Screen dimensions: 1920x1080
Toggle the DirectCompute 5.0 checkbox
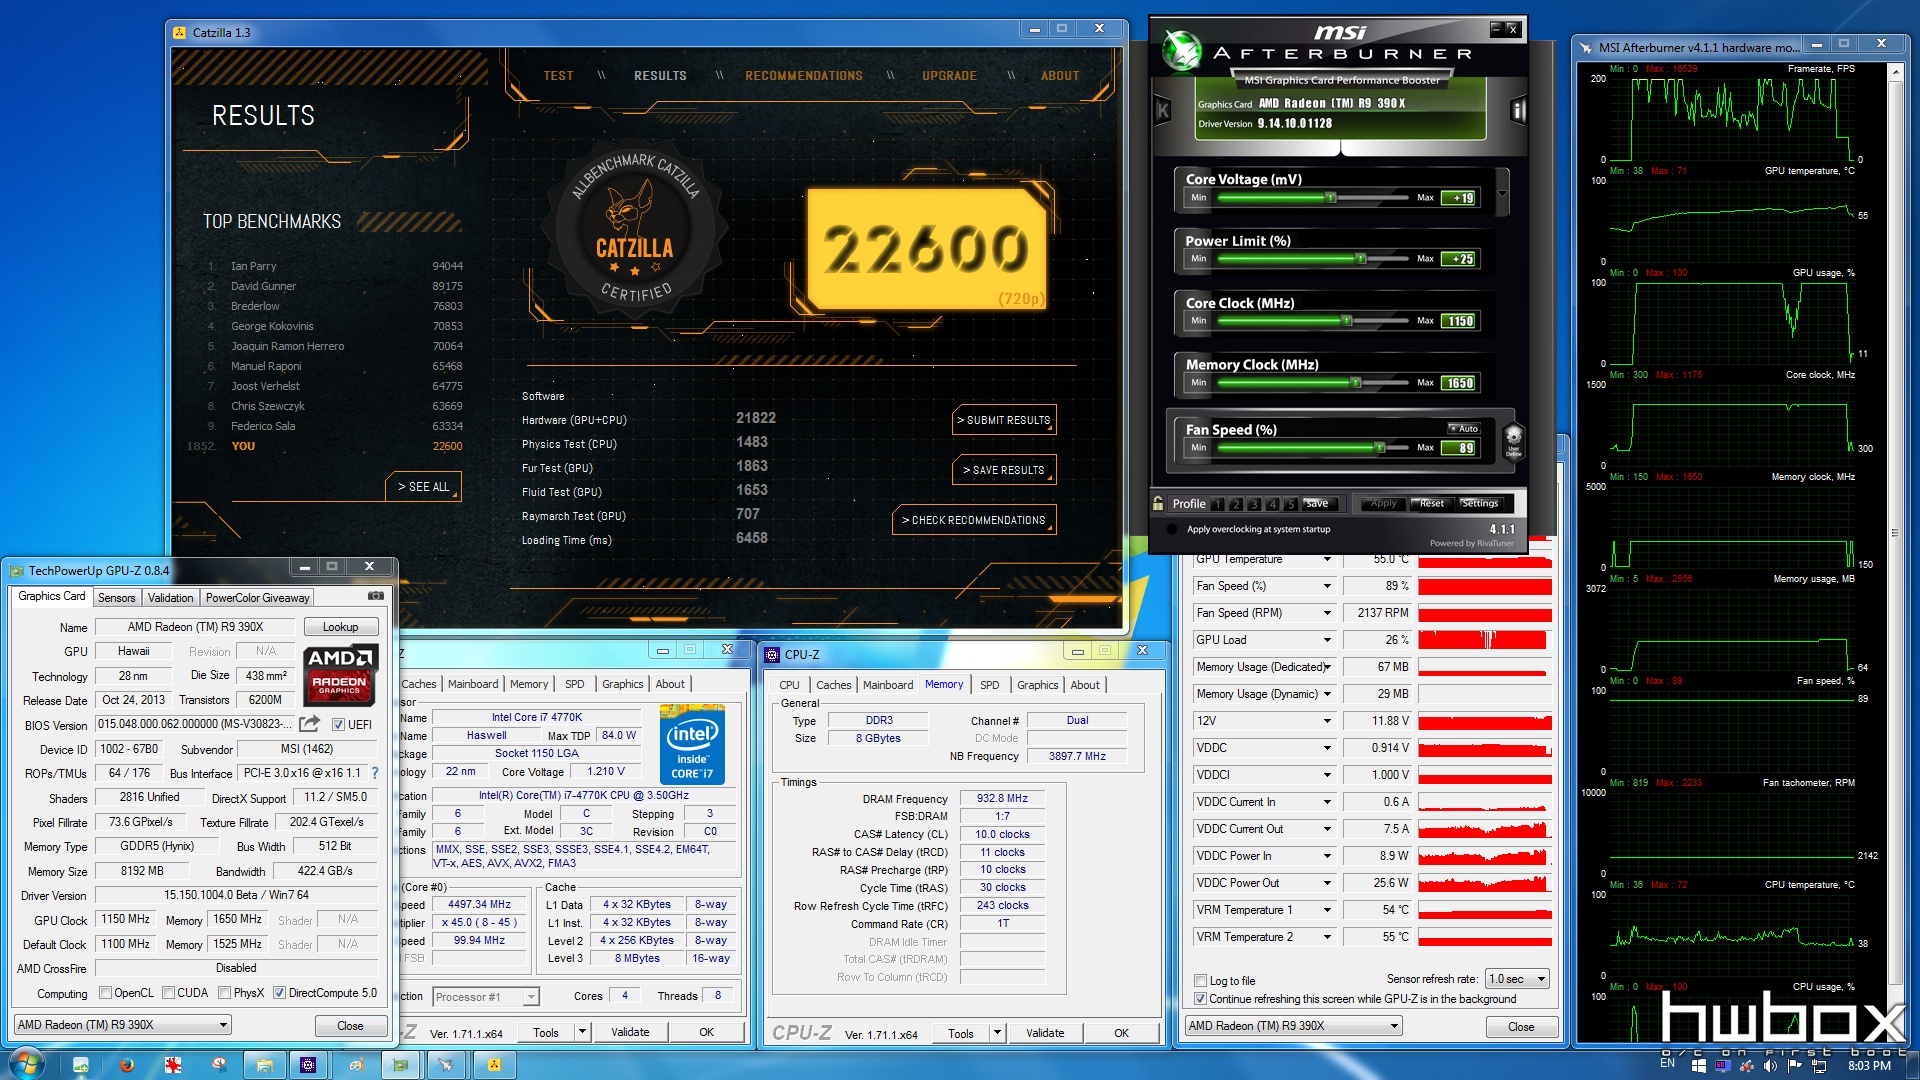tap(279, 993)
